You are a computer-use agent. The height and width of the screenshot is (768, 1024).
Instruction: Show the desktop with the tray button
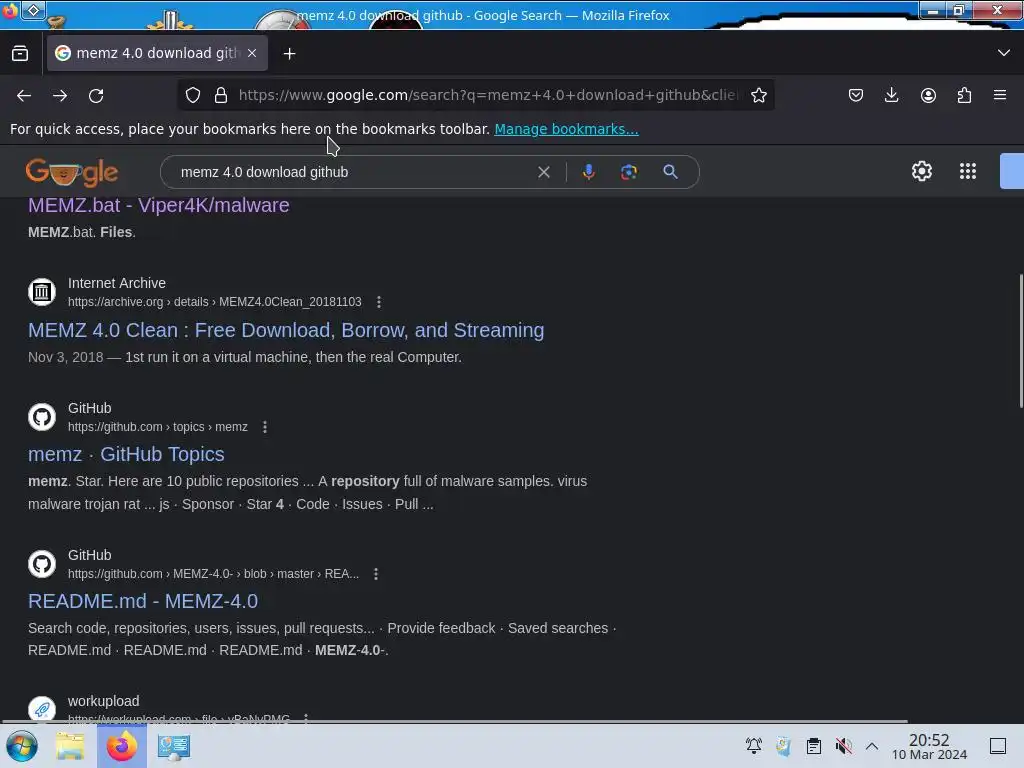pos(998,746)
